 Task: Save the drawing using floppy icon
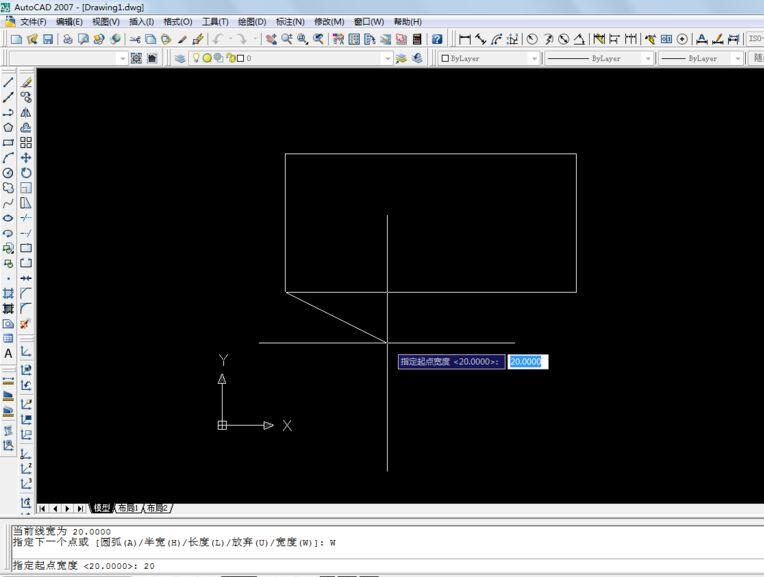[48, 39]
